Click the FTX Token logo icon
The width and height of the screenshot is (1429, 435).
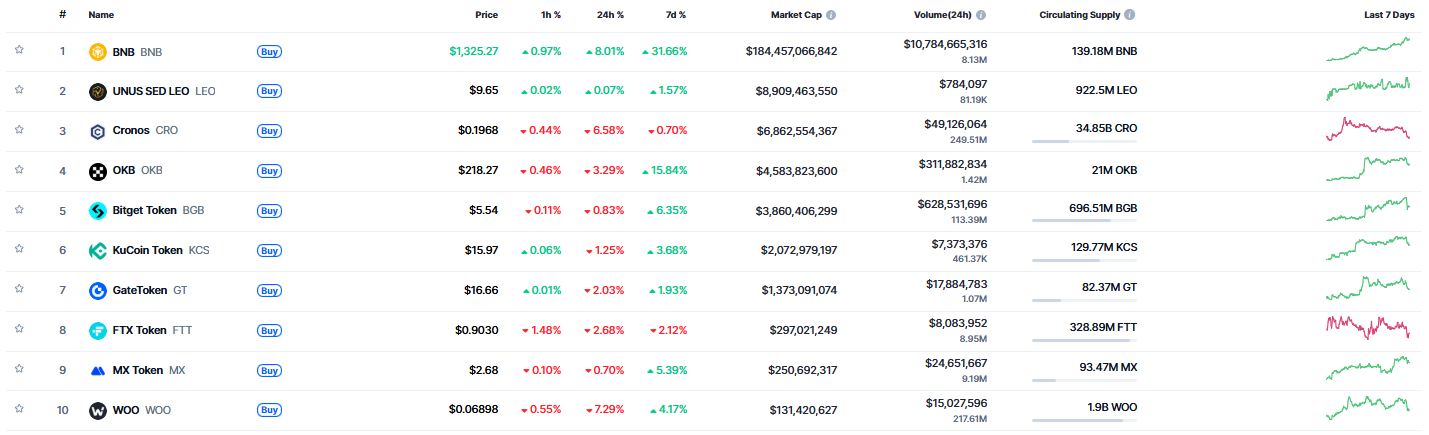98,331
